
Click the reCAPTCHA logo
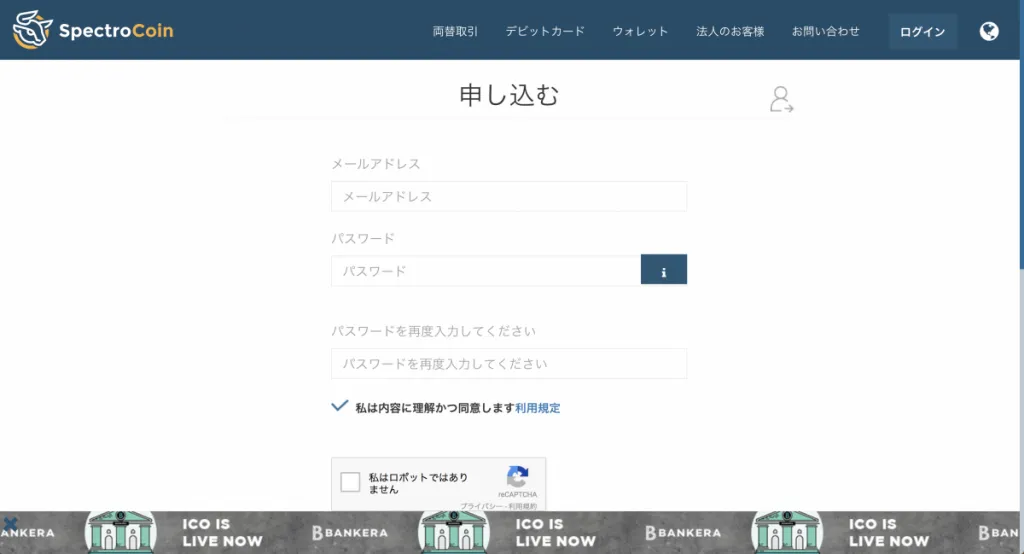tap(517, 477)
